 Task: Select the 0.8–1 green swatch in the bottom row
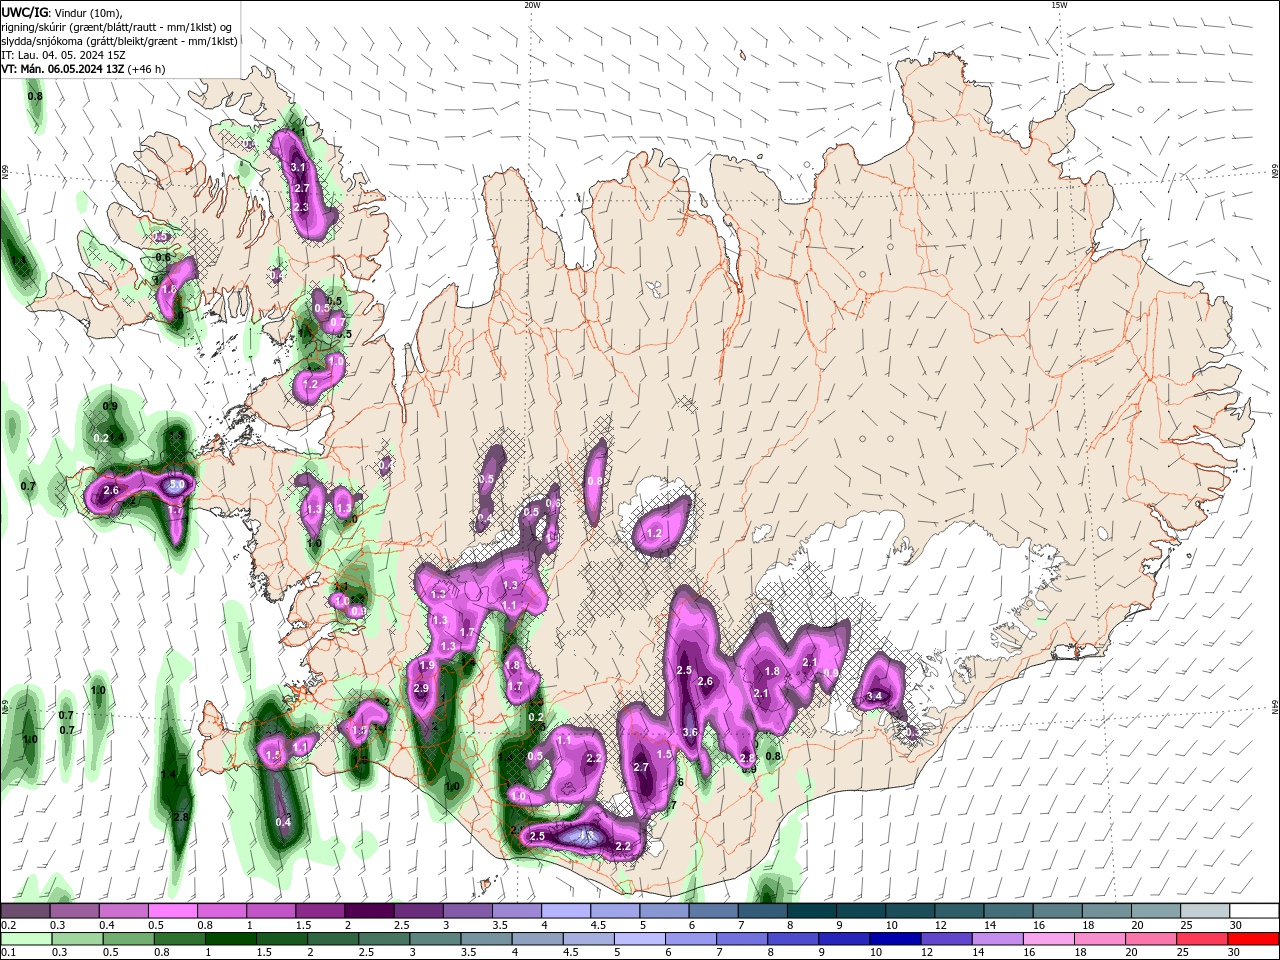point(181,939)
